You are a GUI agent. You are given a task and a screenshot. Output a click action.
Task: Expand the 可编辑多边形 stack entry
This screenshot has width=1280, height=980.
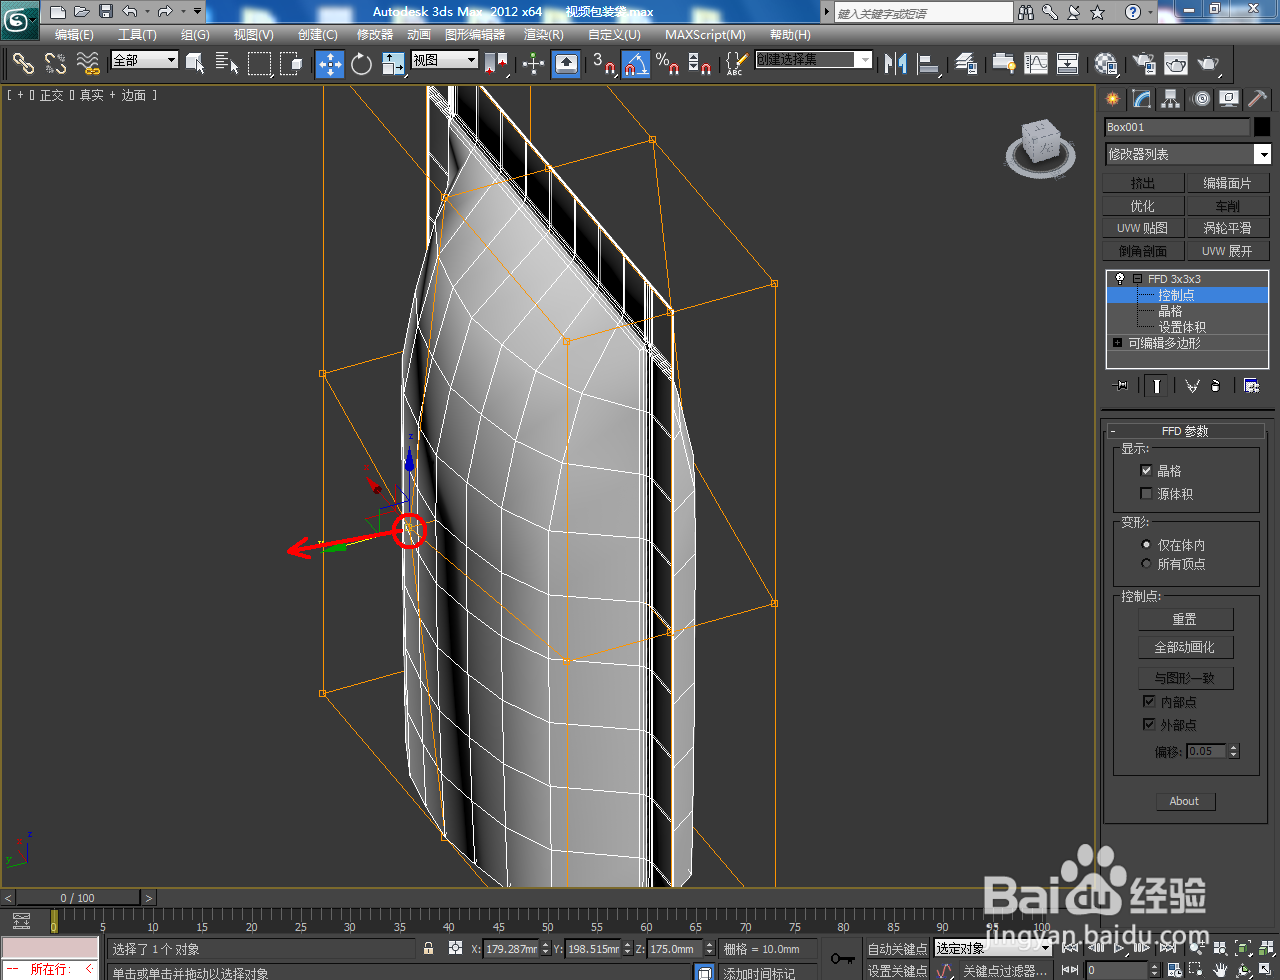point(1118,343)
